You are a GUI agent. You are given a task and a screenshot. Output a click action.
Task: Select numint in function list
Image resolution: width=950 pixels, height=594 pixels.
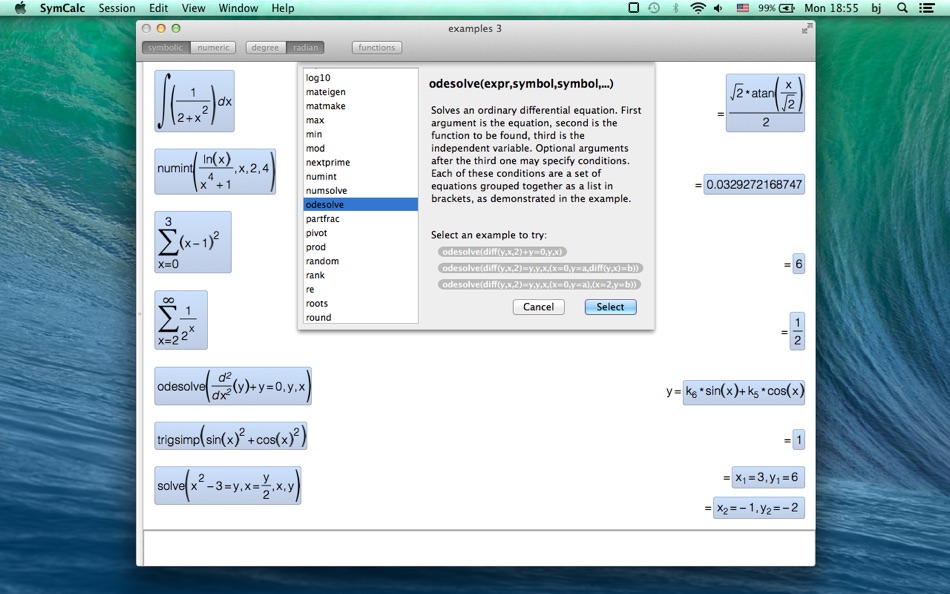360,176
